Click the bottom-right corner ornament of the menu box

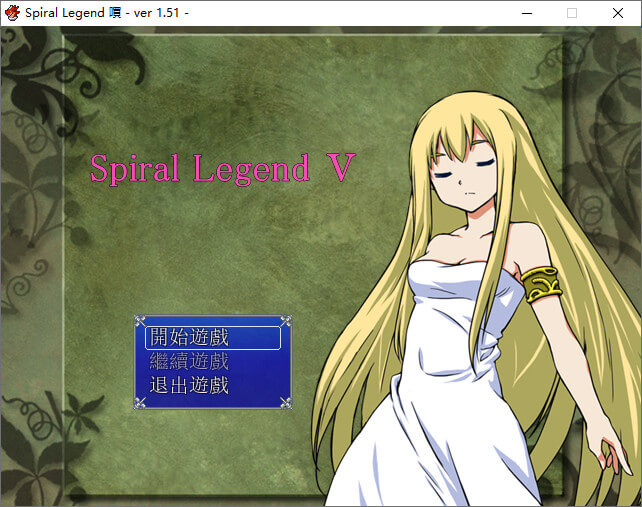[285, 402]
